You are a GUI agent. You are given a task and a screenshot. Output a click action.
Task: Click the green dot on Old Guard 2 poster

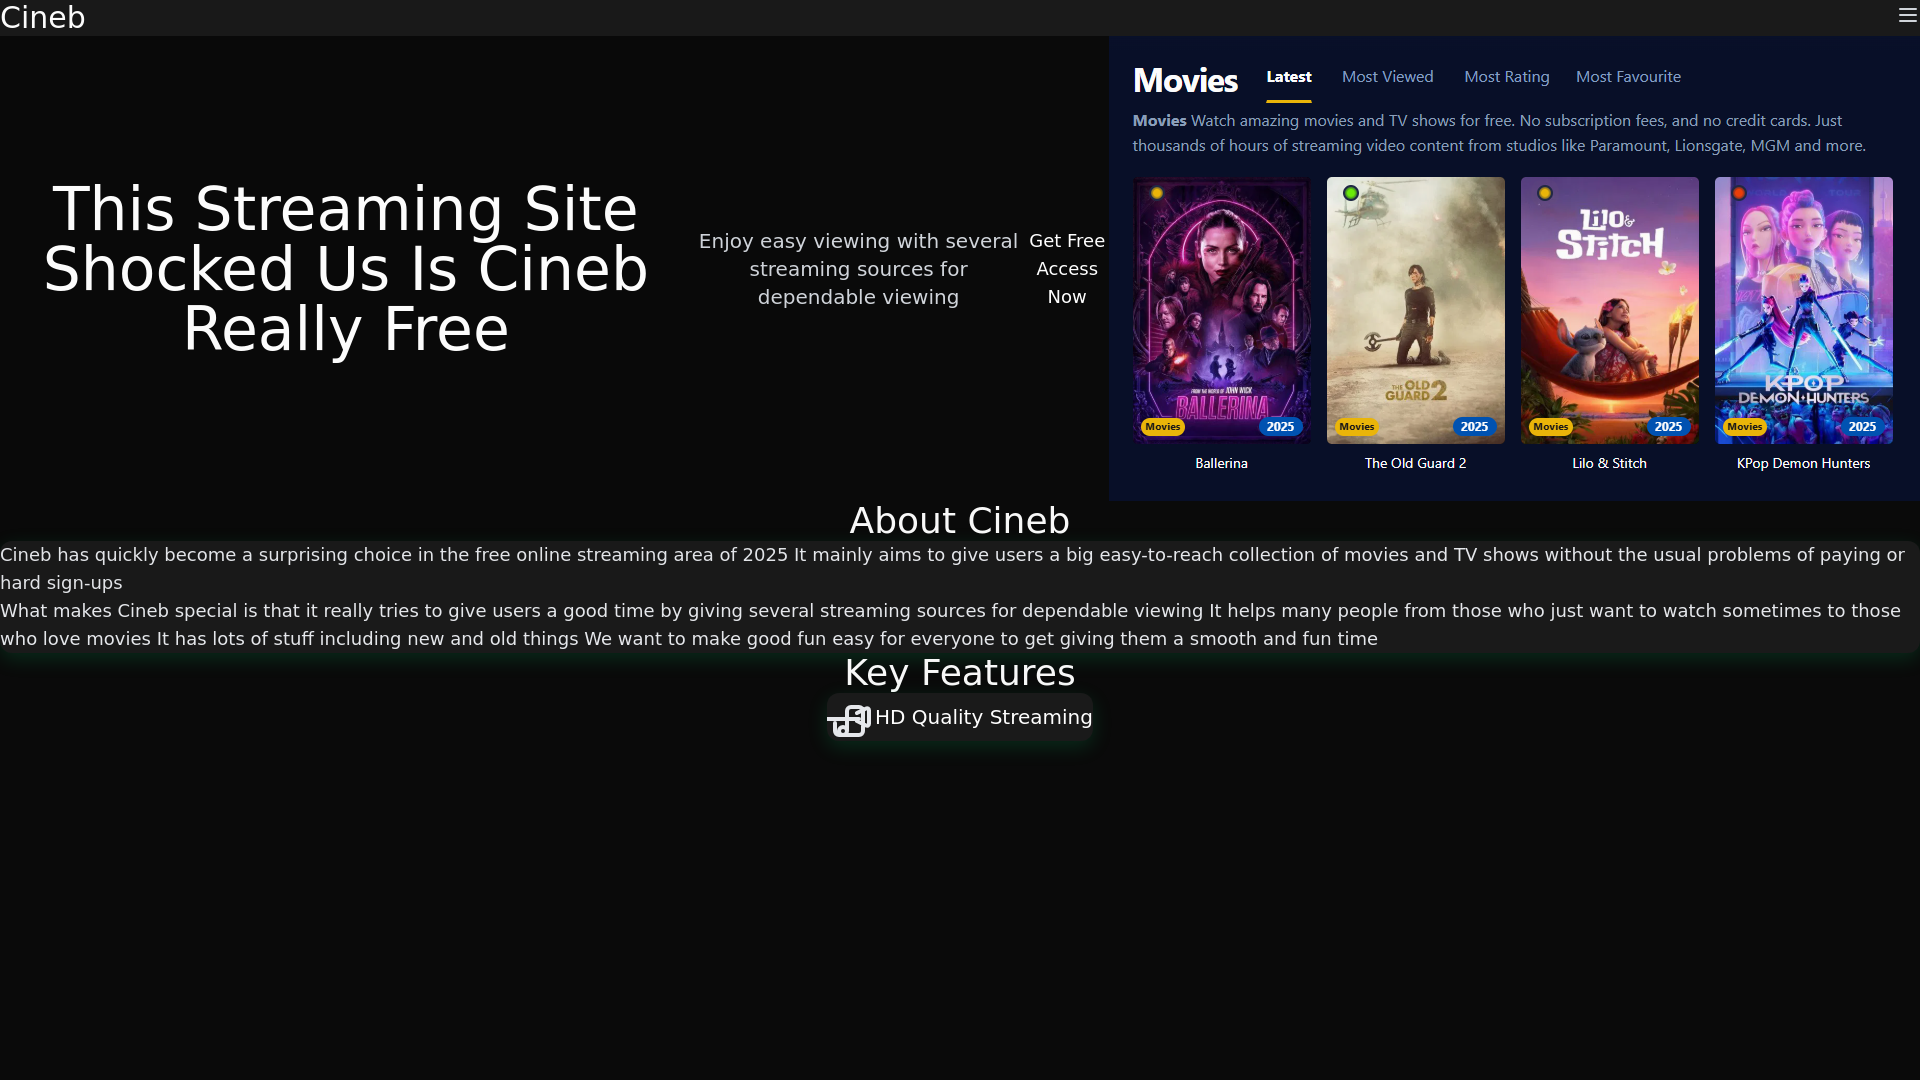tap(1351, 193)
